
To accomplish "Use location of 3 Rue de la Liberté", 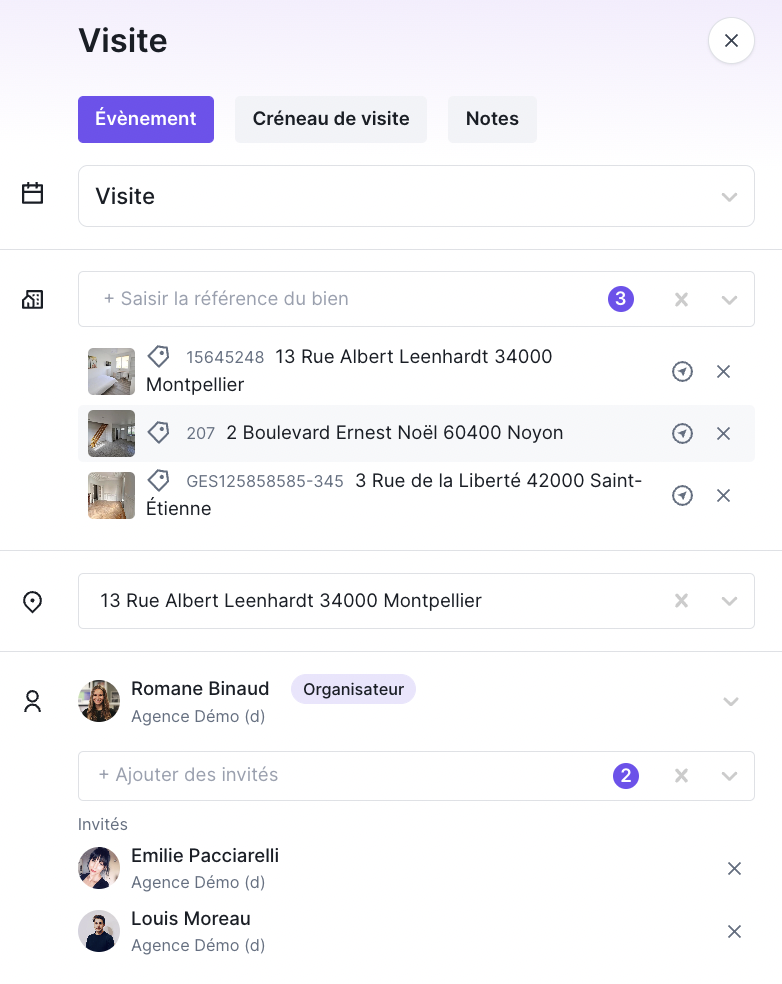I will pos(682,496).
